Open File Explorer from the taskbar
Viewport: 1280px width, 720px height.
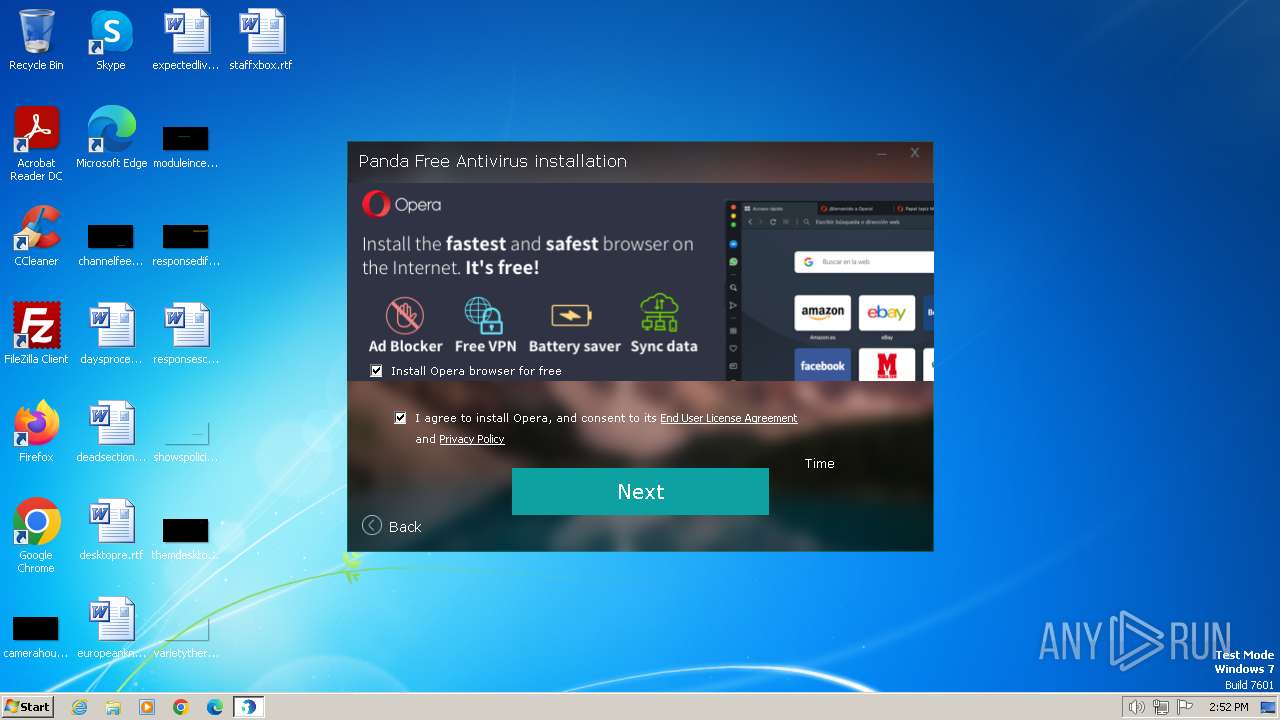tap(113, 707)
